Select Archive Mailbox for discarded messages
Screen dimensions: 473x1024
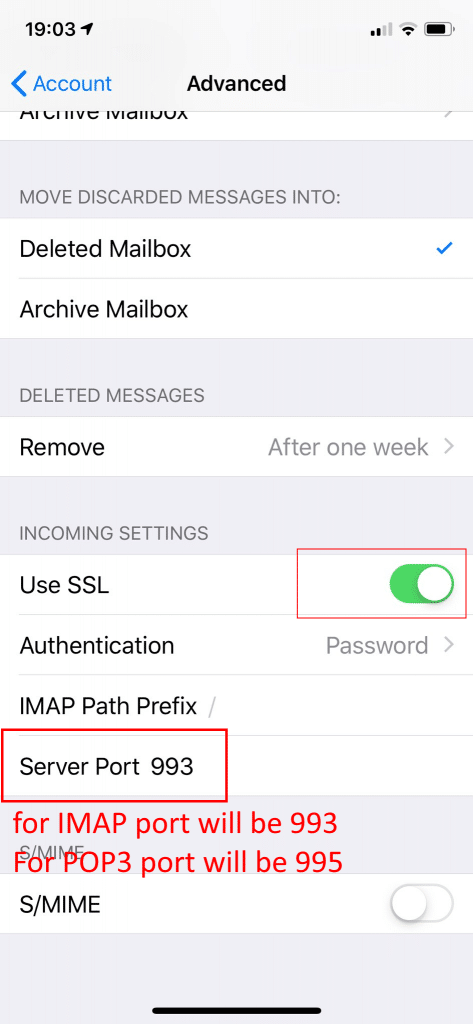click(x=236, y=309)
